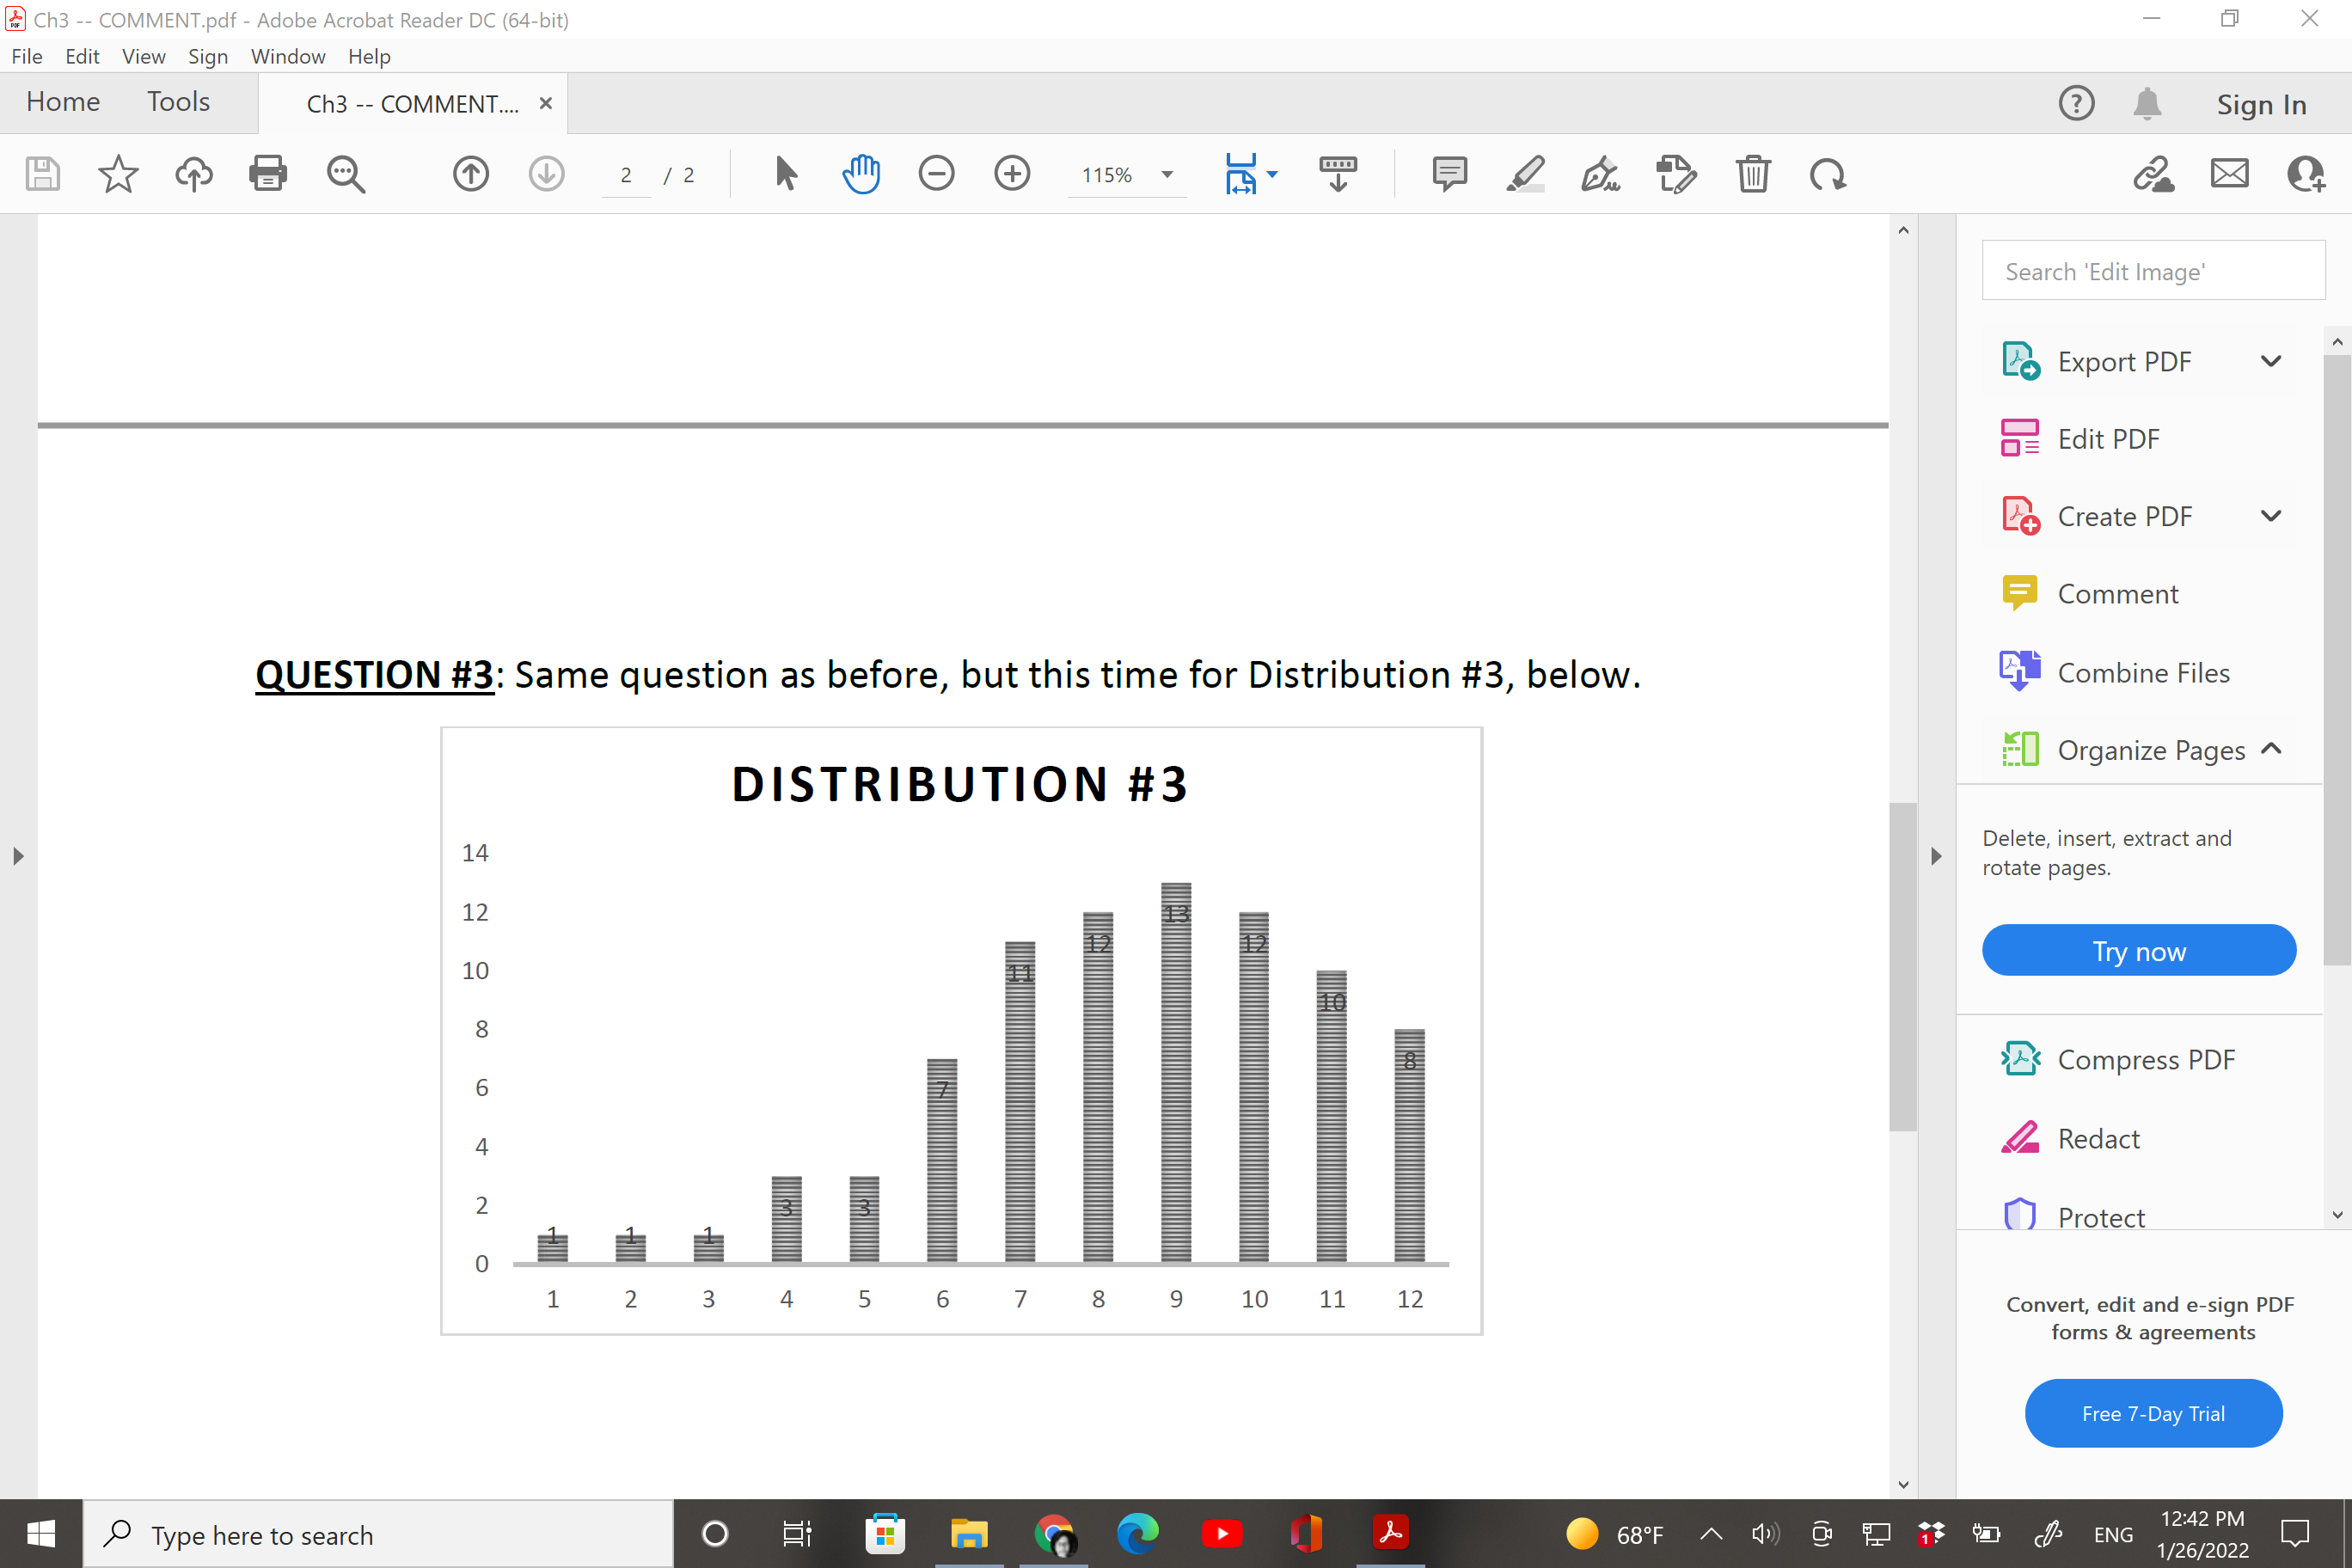Zoom out with the minus icon
The image size is (2352, 1568).
pos(937,173)
